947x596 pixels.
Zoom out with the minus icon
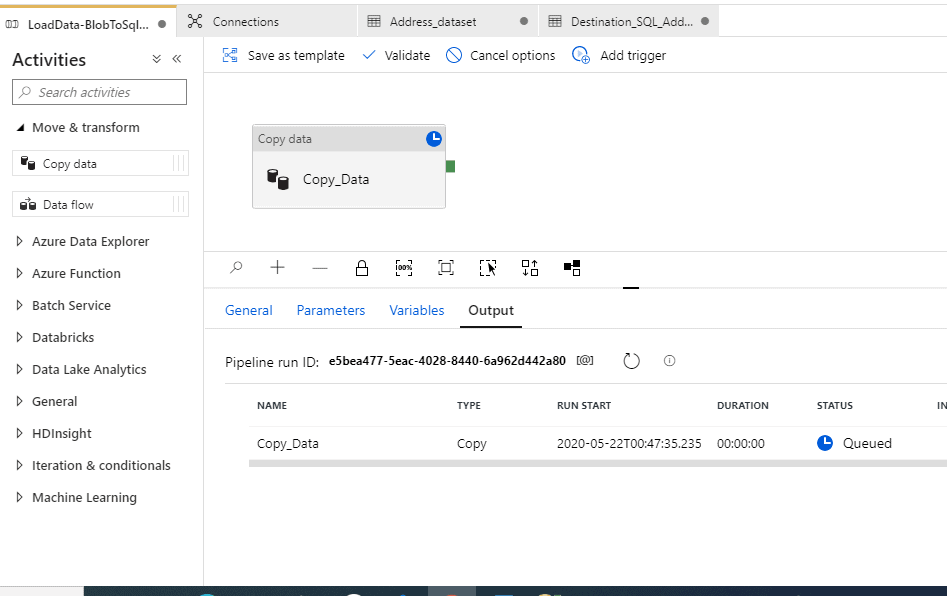(x=319, y=268)
